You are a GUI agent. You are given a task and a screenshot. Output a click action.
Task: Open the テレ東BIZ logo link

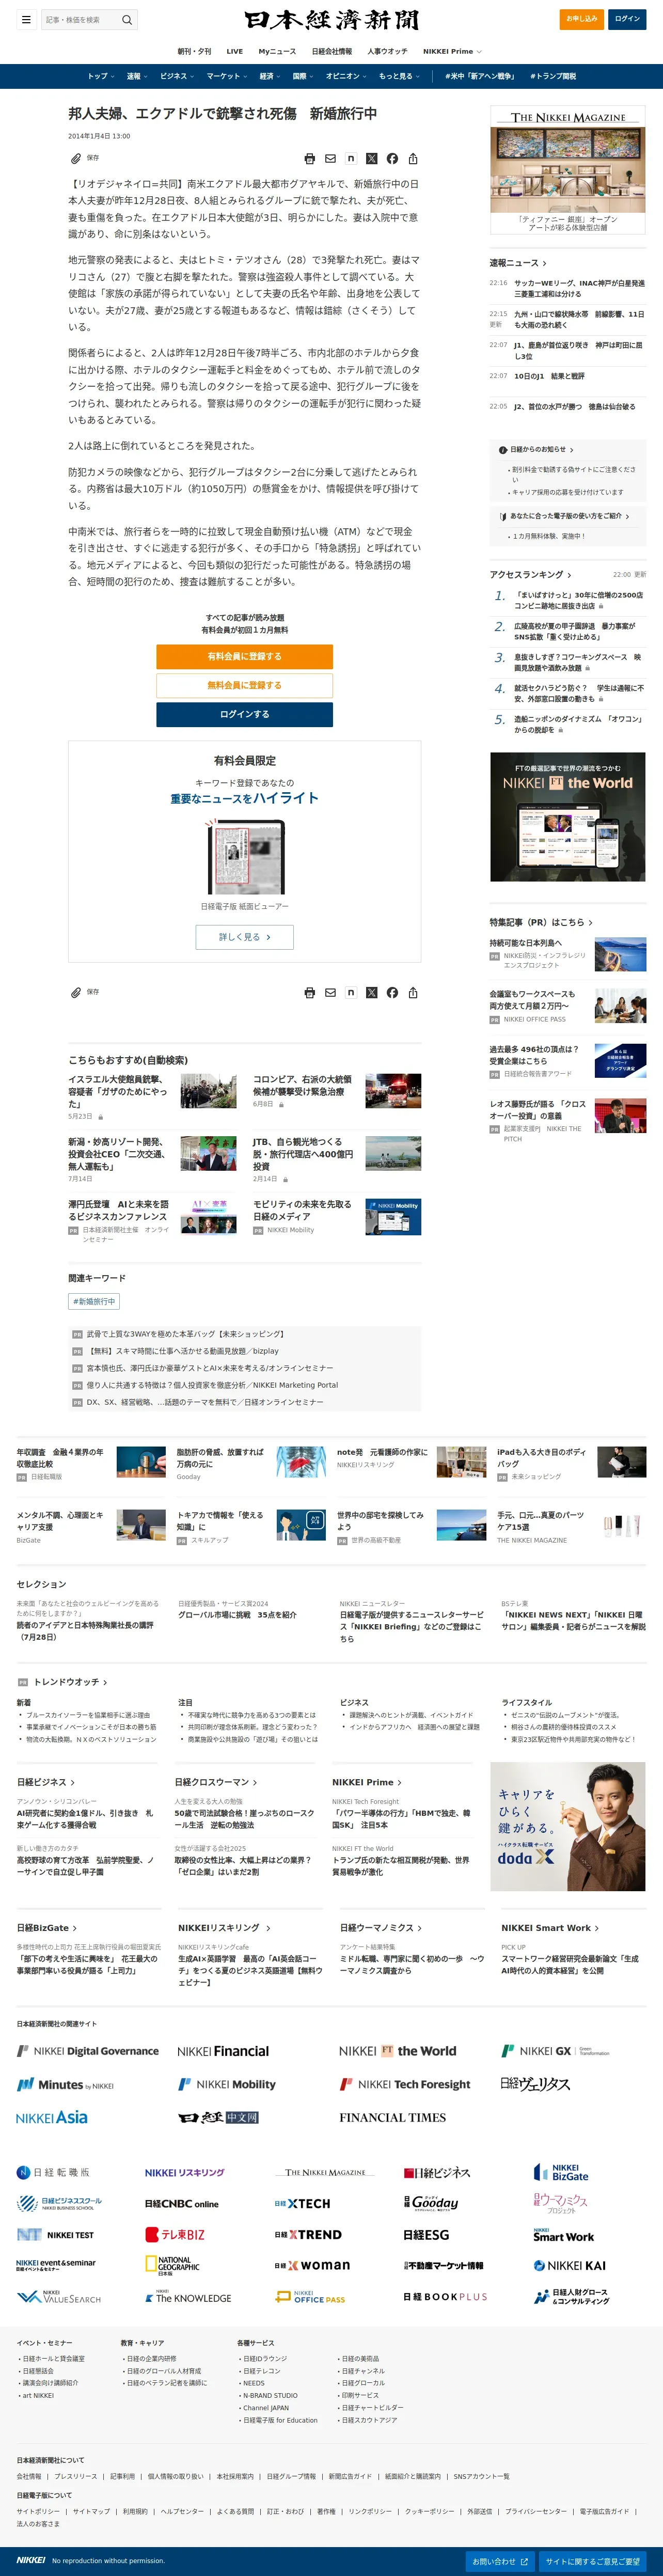175,2234
